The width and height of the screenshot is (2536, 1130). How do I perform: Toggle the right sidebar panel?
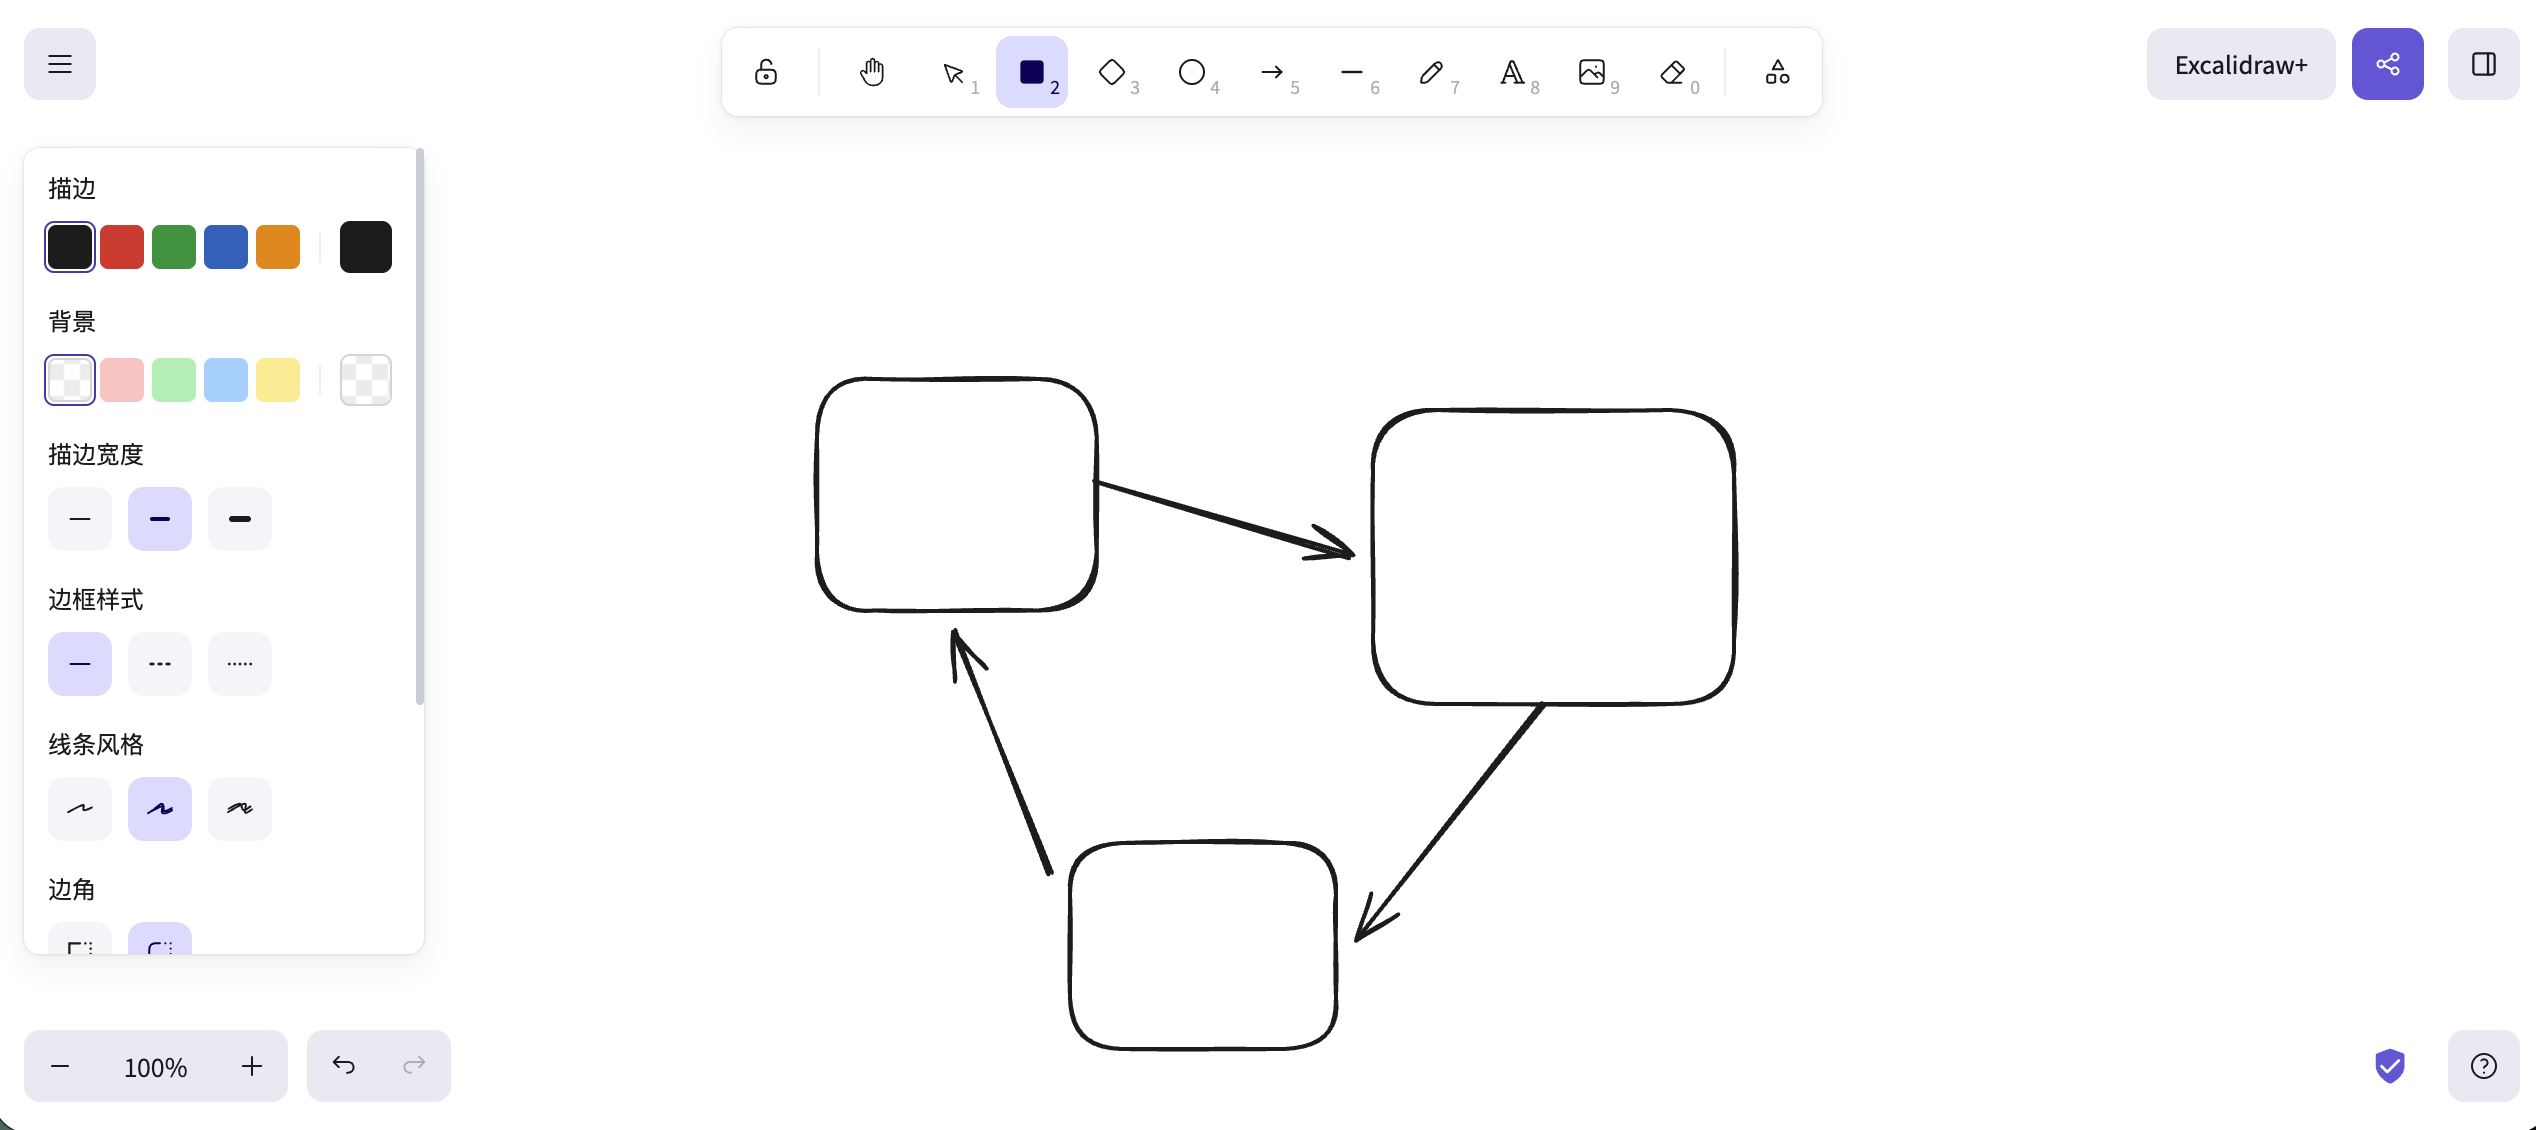pyautogui.click(x=2483, y=64)
